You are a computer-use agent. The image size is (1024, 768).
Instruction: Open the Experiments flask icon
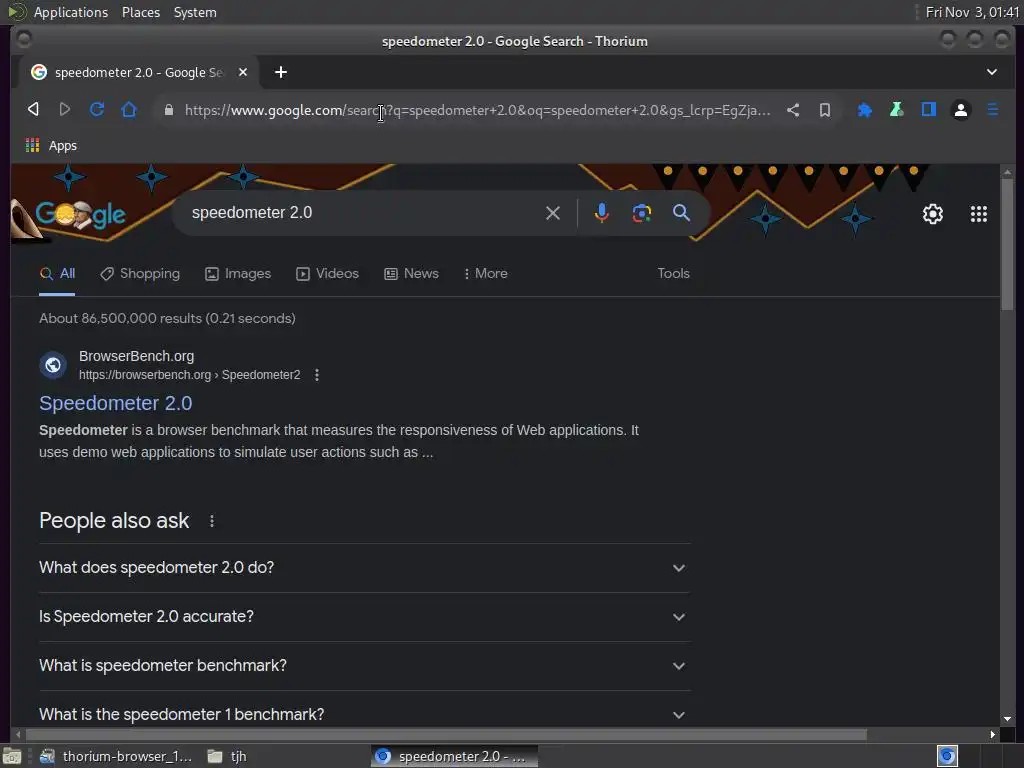(x=897, y=110)
